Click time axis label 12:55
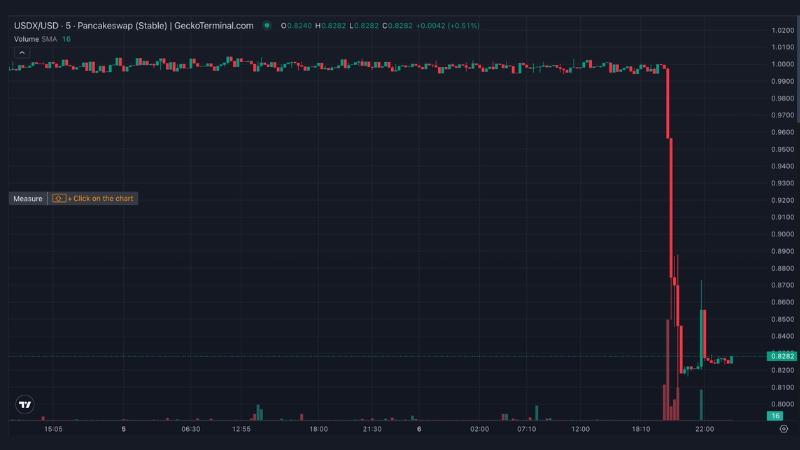800x450 pixels. coord(241,429)
